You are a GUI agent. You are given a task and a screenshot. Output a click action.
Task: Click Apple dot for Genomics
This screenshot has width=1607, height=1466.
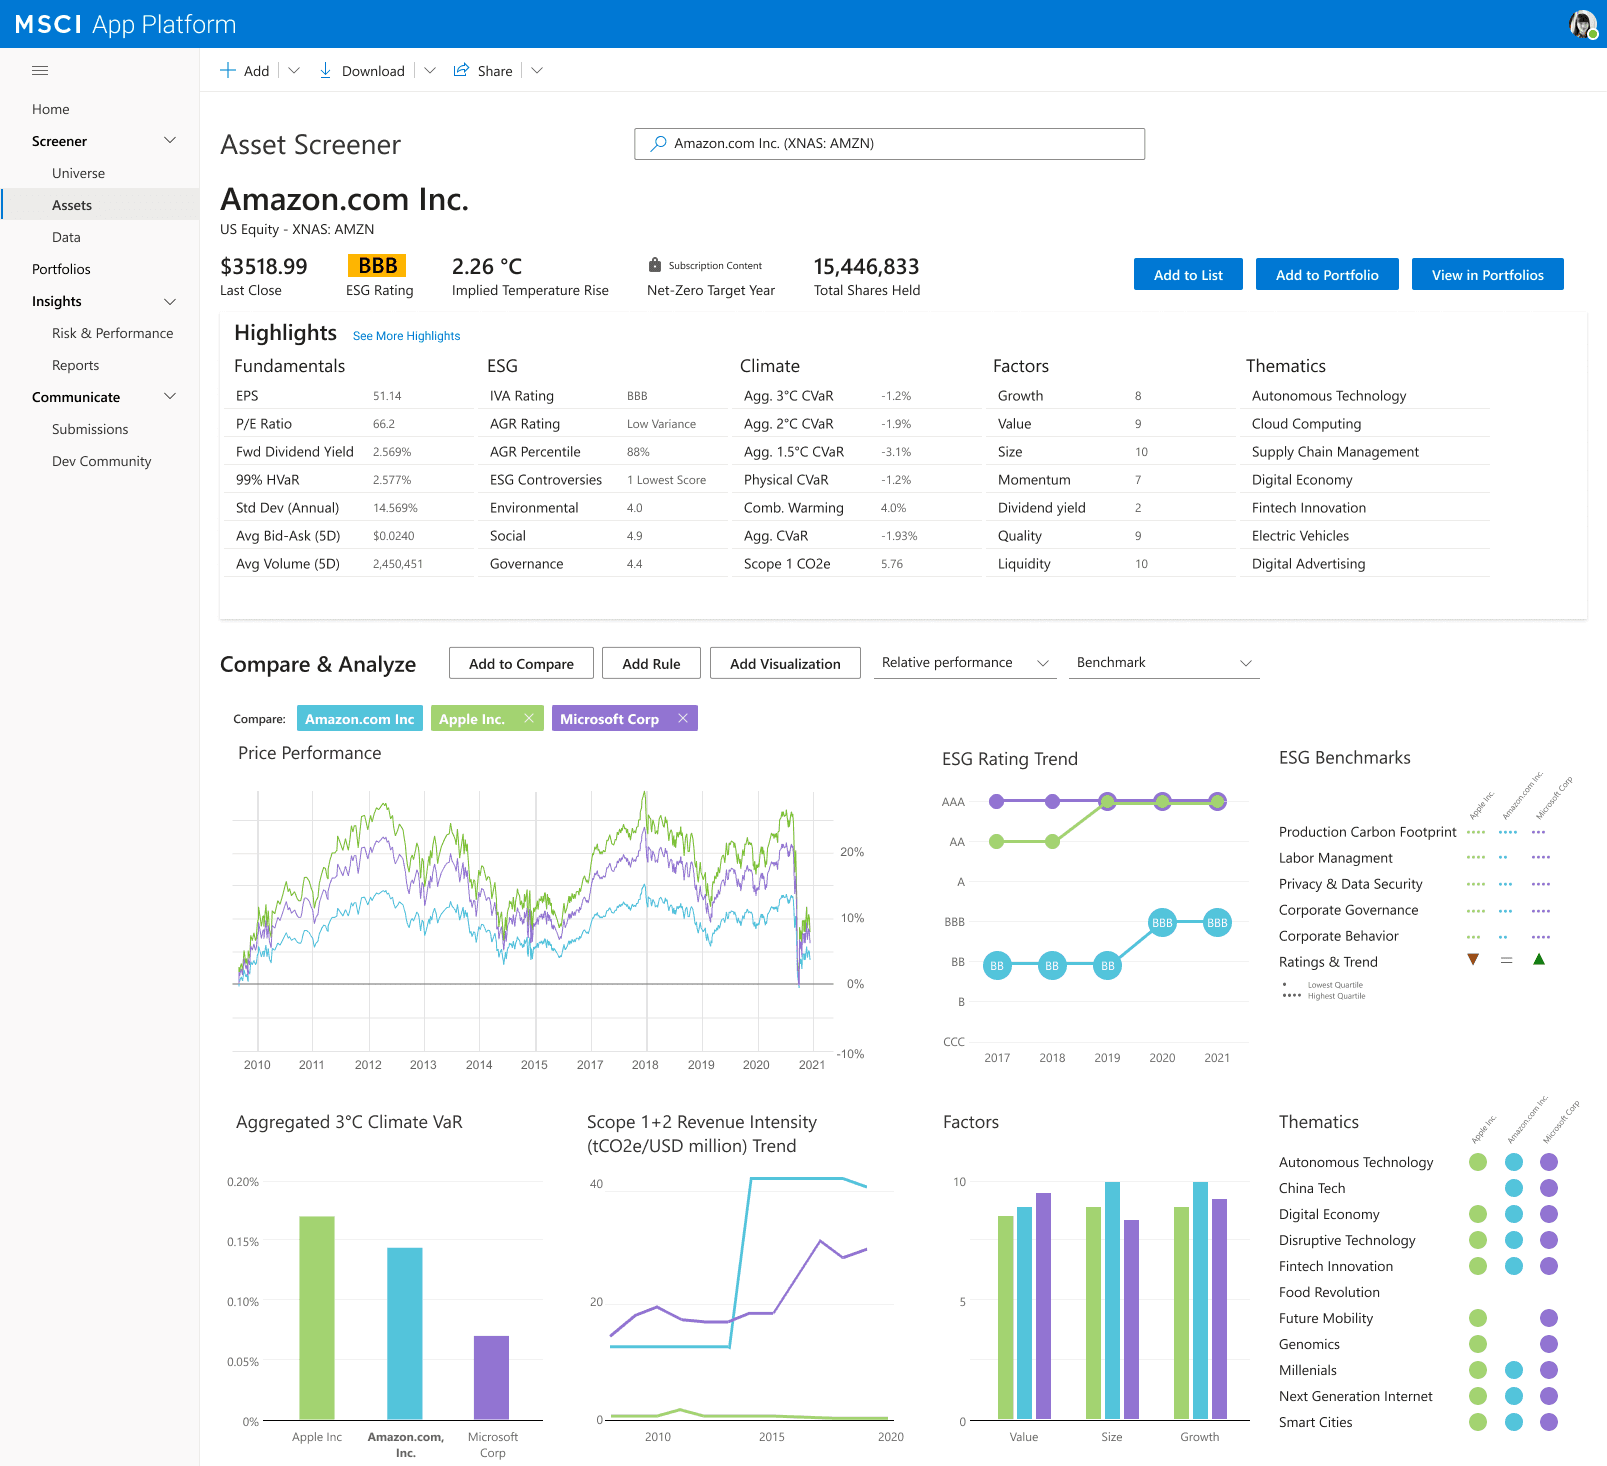pyautogui.click(x=1478, y=1344)
